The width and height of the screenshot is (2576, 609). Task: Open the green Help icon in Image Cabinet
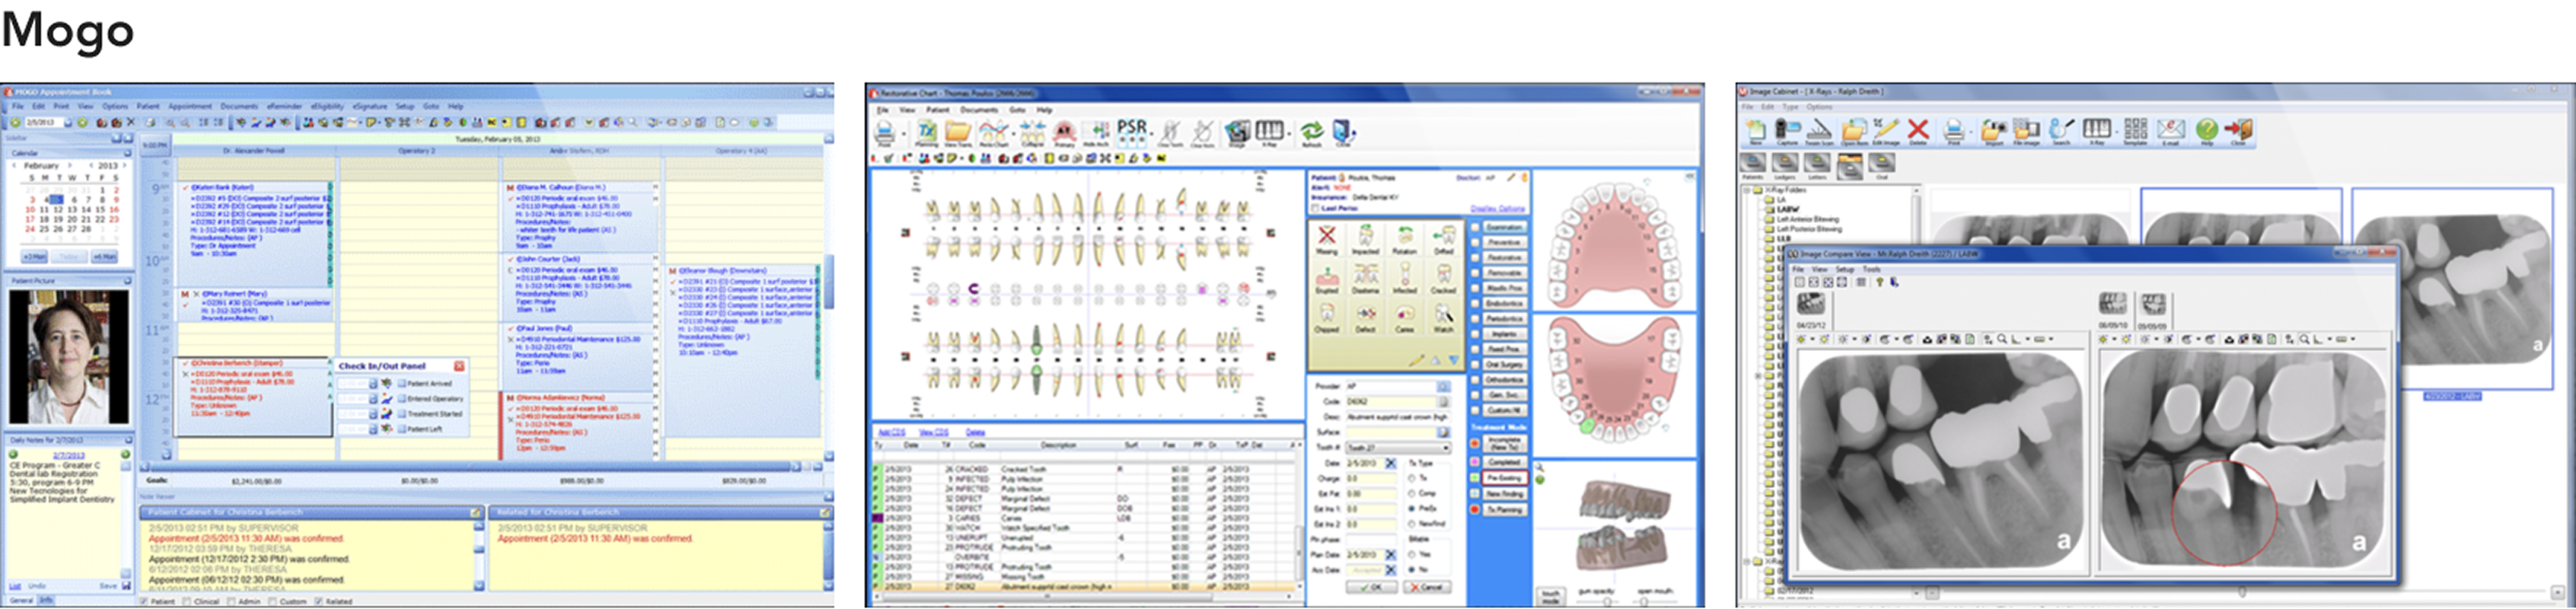pos(2207,131)
